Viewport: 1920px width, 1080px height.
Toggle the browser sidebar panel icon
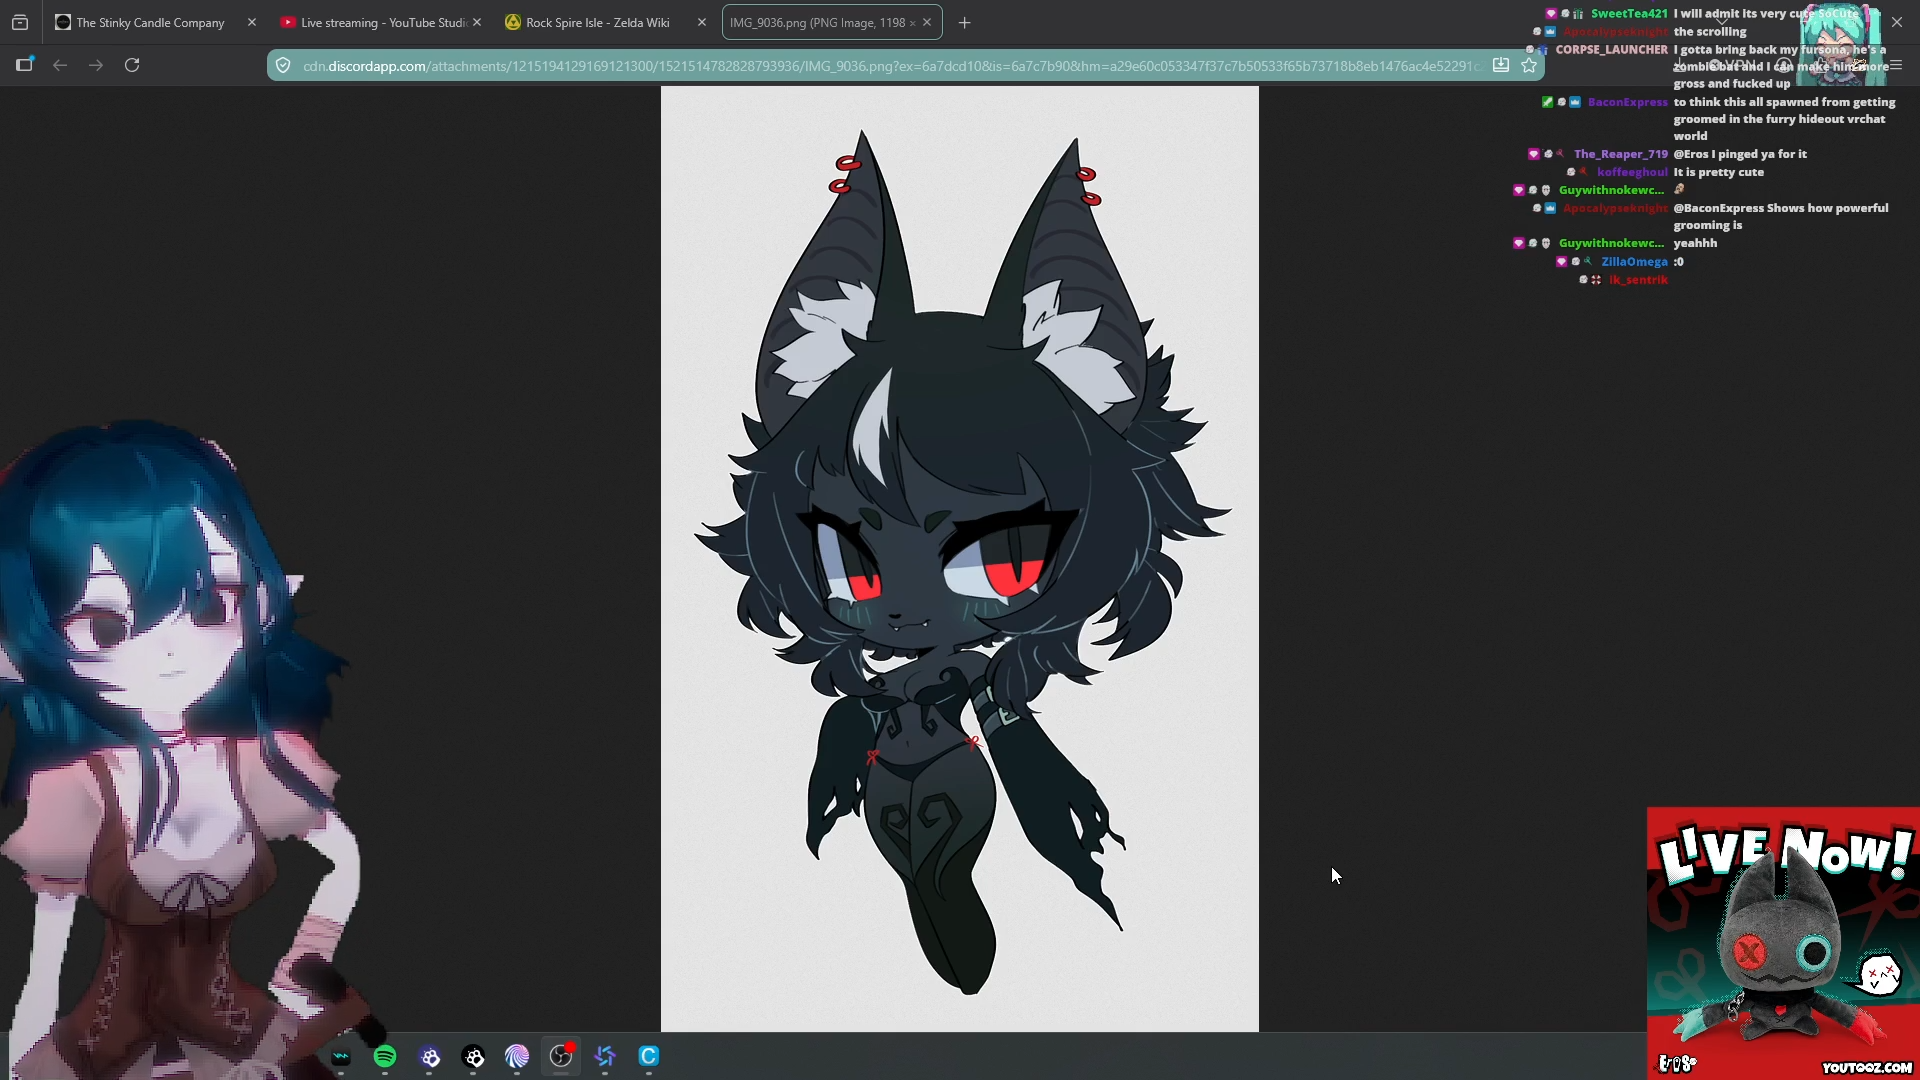tap(25, 65)
